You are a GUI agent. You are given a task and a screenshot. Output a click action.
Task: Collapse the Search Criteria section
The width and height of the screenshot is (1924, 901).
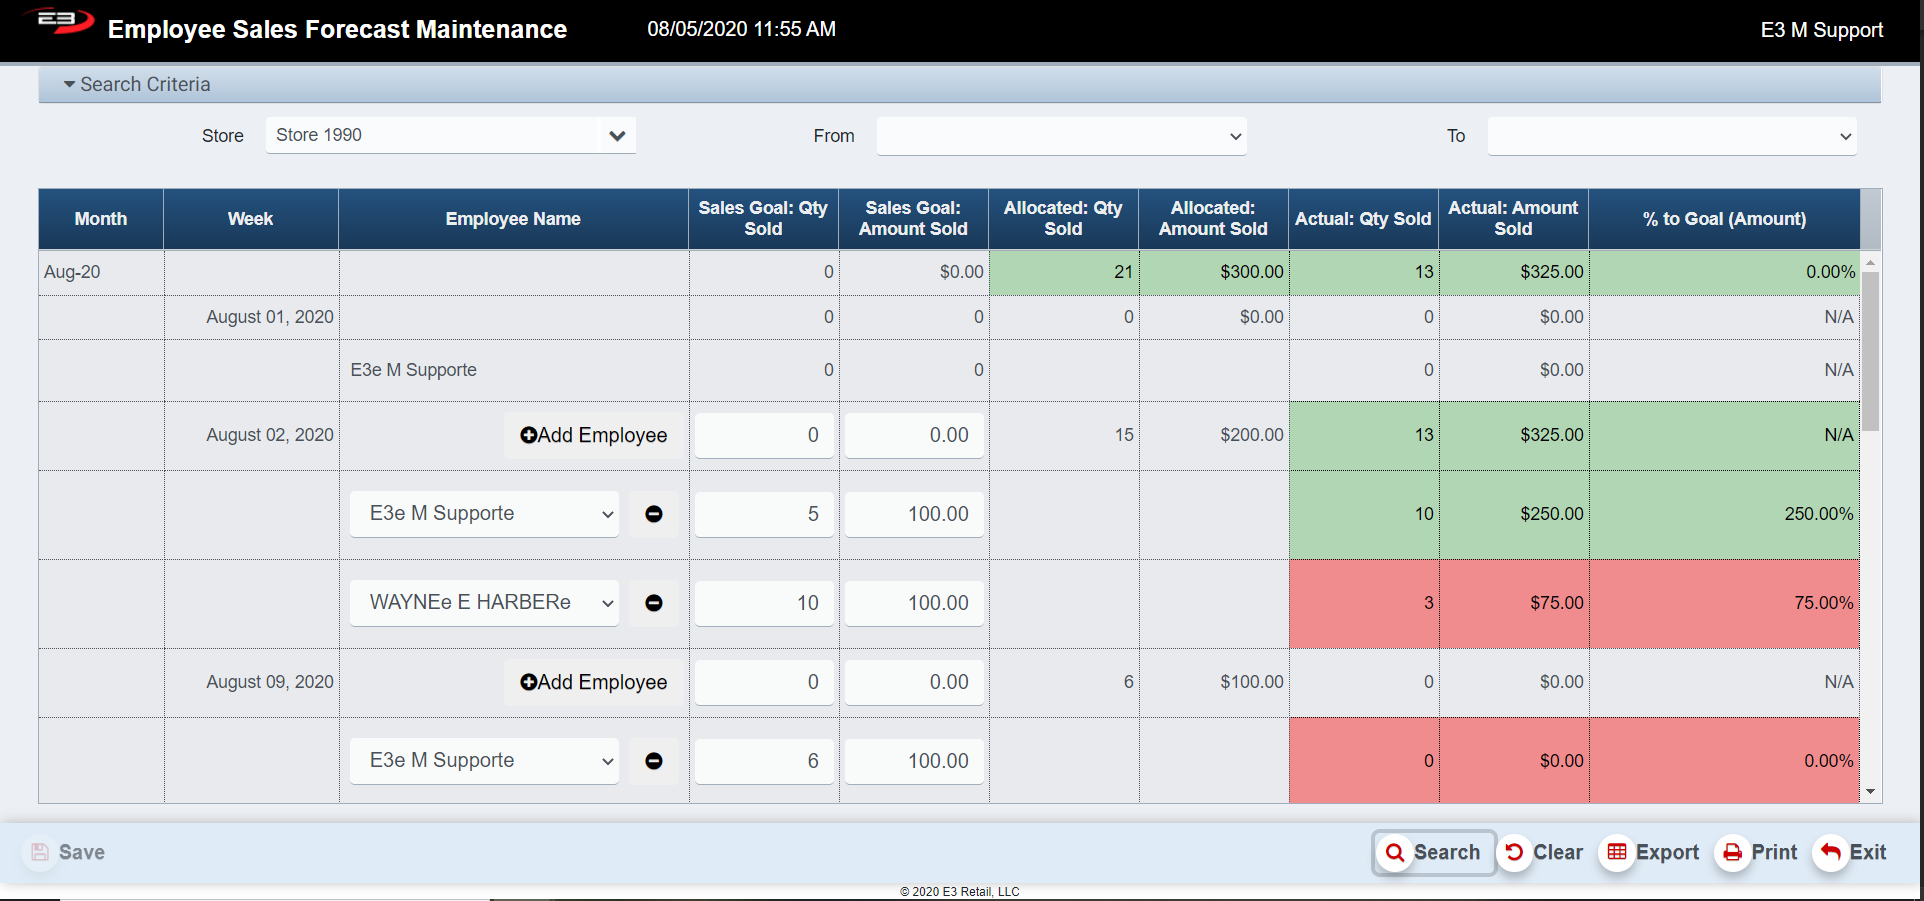[x=137, y=85]
